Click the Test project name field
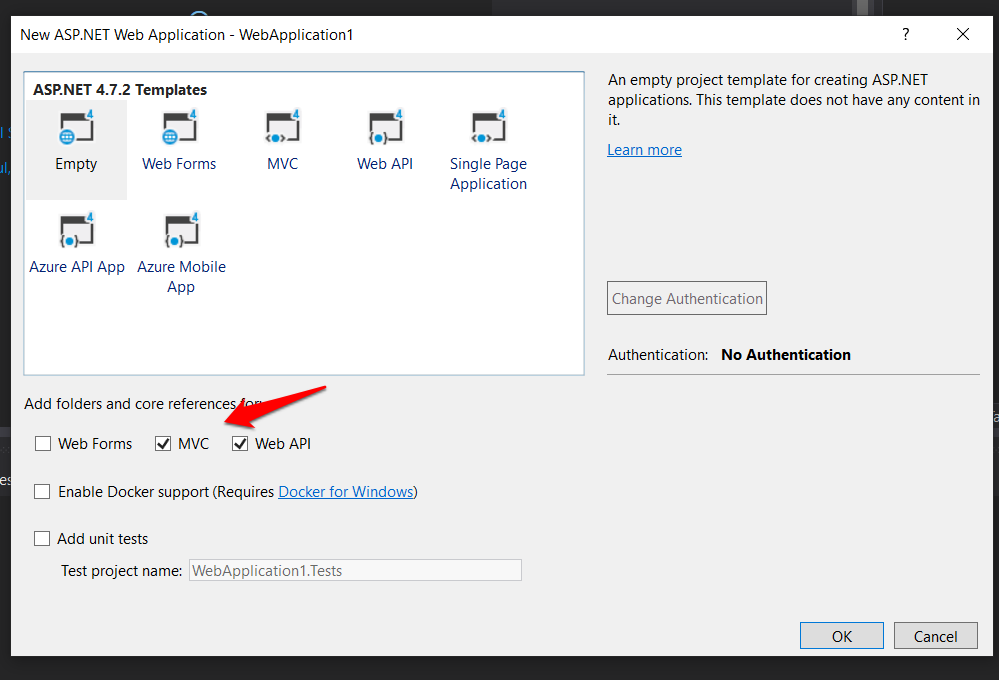Image resolution: width=999 pixels, height=680 pixels. [x=355, y=571]
